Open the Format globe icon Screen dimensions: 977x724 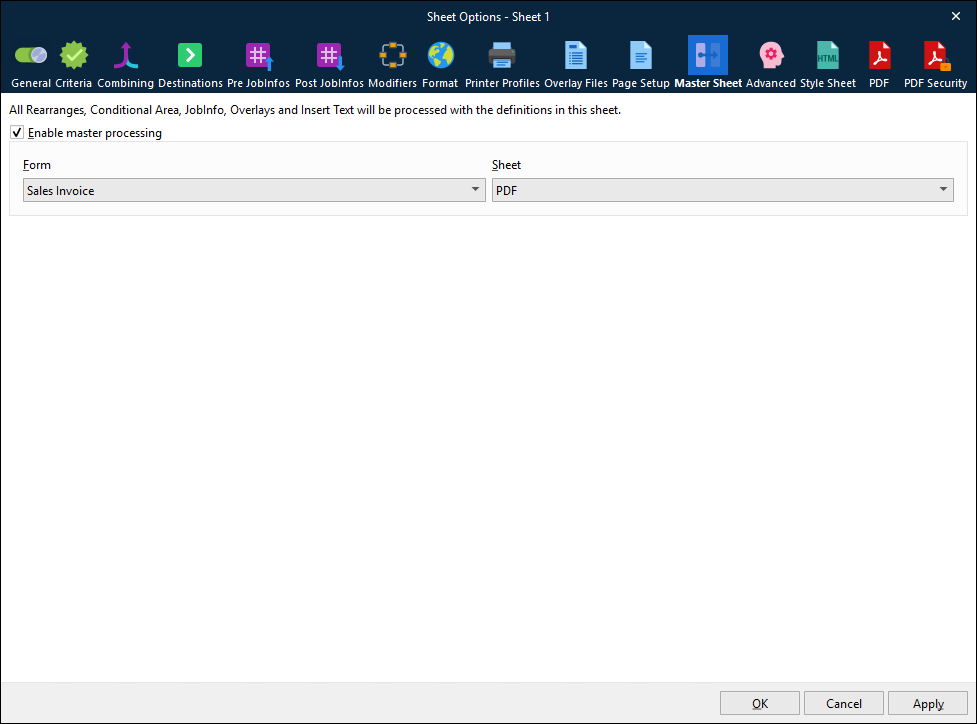click(x=440, y=55)
